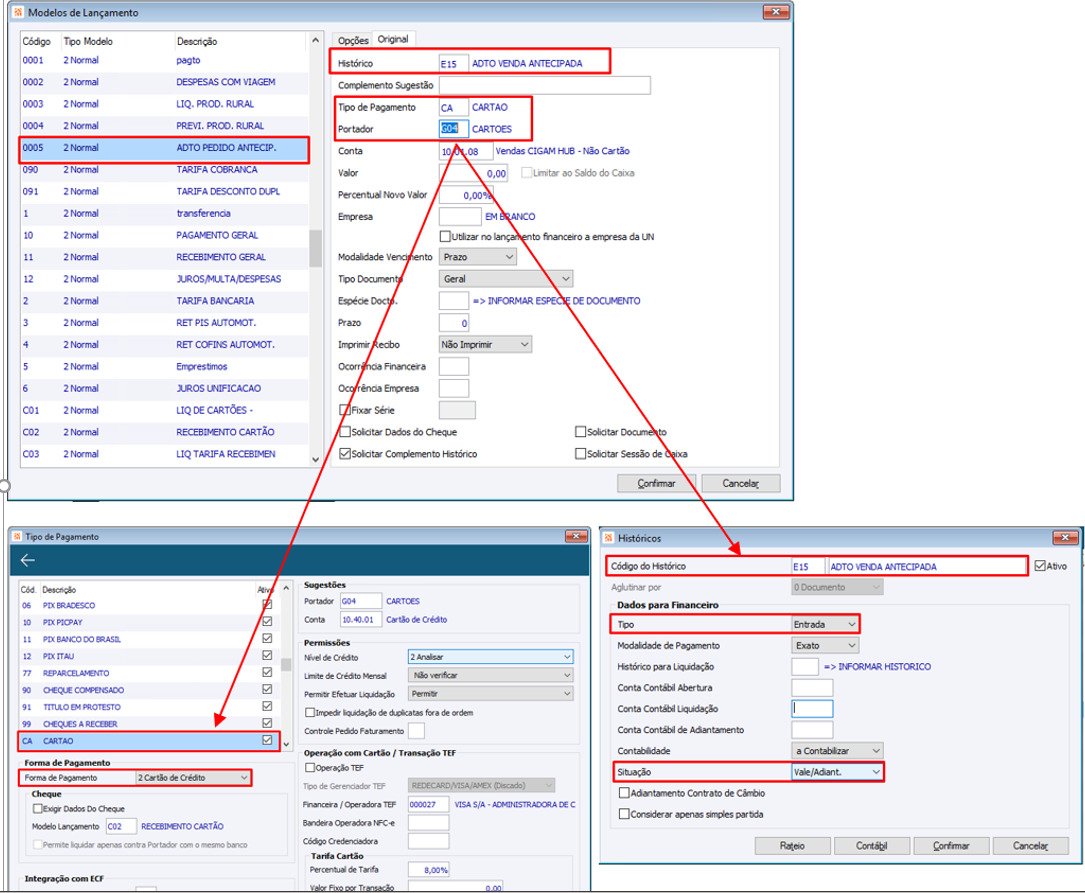Open the Nível de Crédito dropdown
The image size is (1085, 893).
(x=491, y=656)
